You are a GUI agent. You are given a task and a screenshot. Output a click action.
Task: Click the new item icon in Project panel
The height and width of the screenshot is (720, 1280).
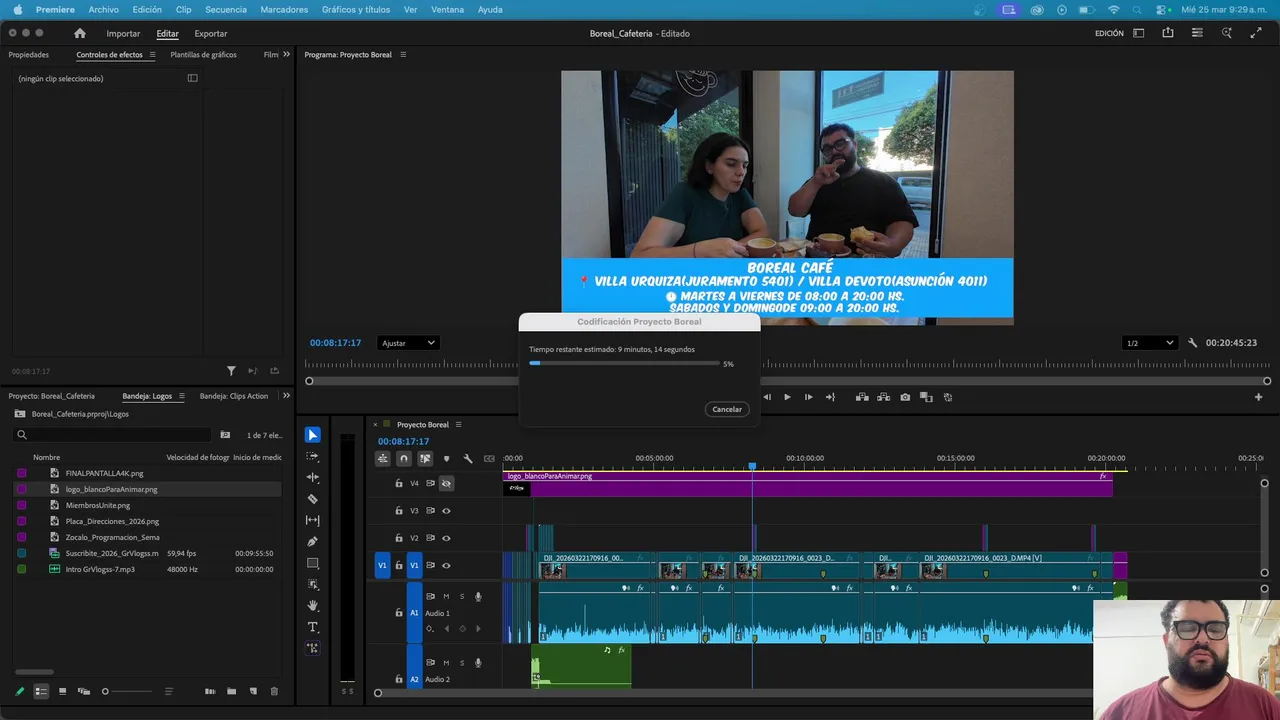point(253,691)
